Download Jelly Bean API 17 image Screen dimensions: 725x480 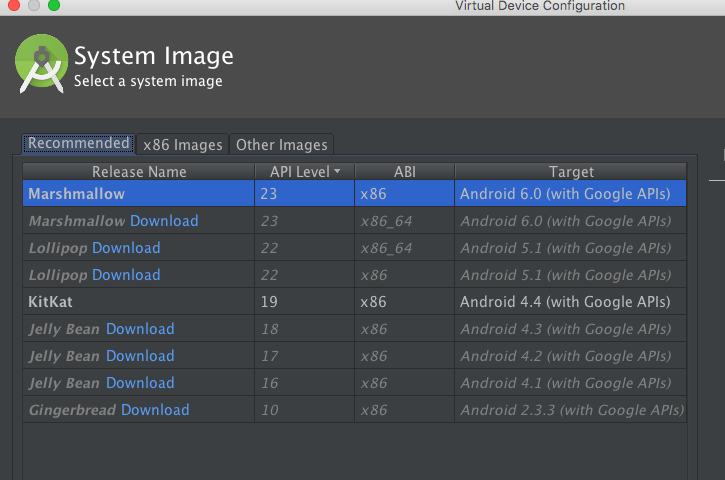(140, 356)
